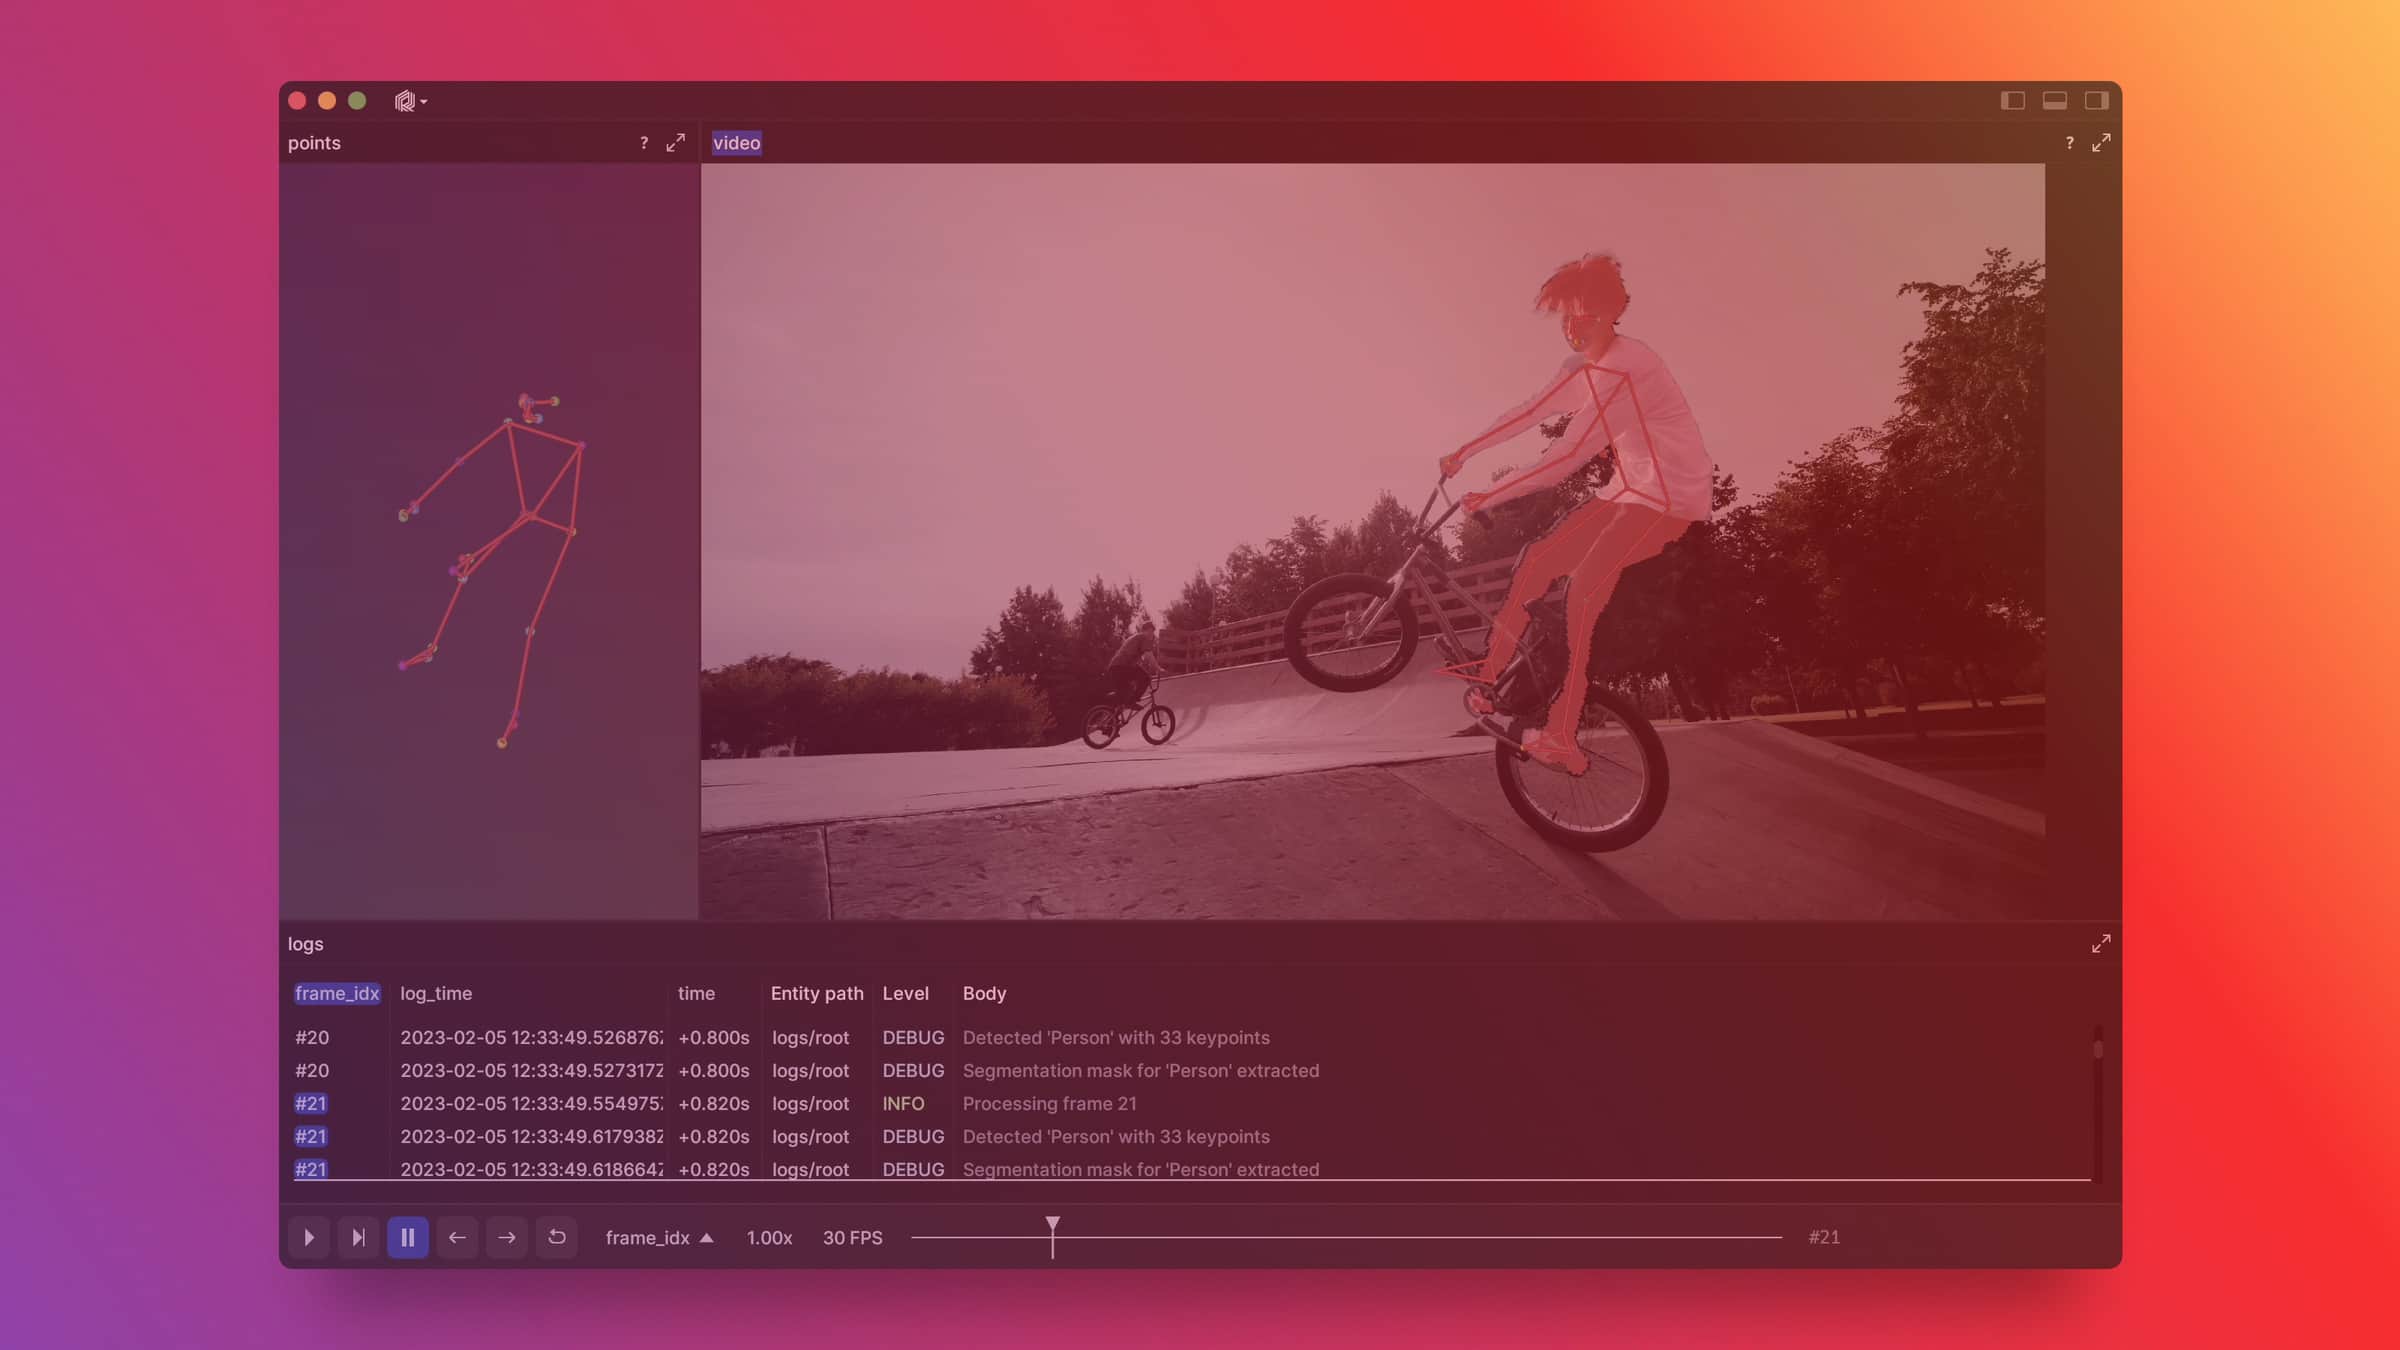This screenshot has width=2400, height=1350.
Task: Click the logs vertical scrollbar
Action: pyautogui.click(x=2097, y=1049)
